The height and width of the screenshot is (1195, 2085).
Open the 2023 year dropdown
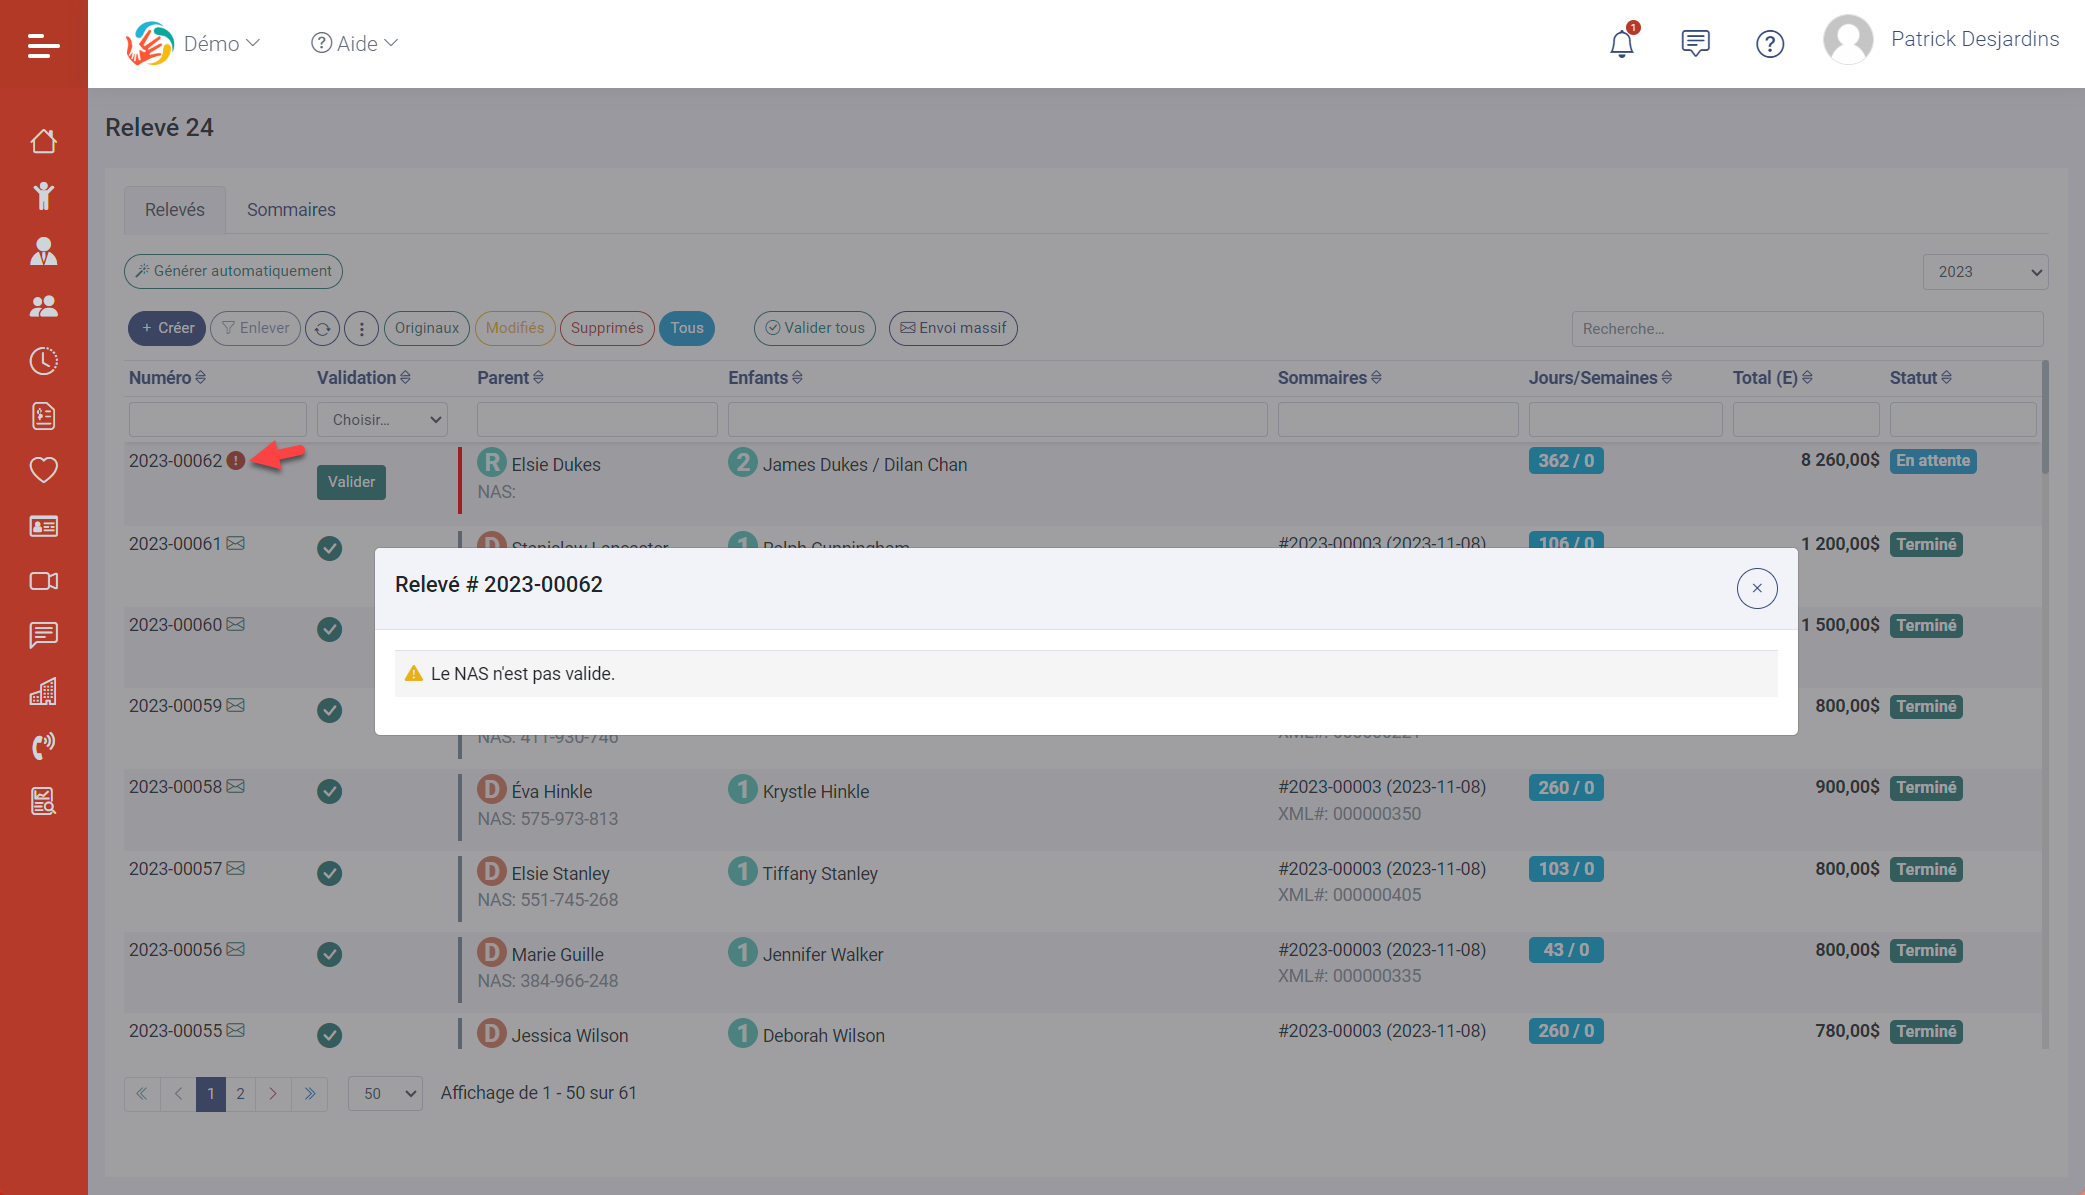1984,272
